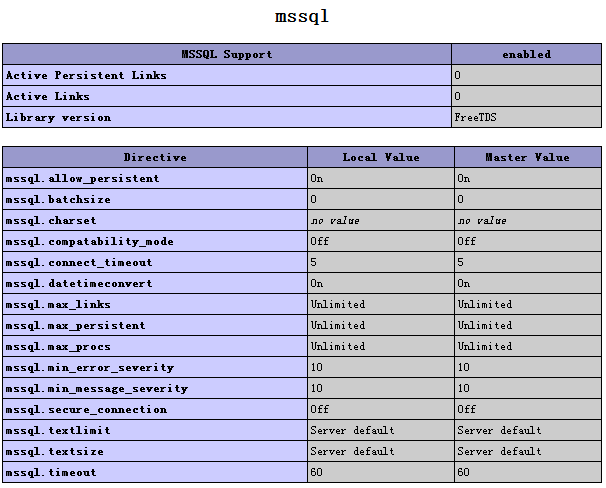
Task: Select the mssql.allow_persistent directive cell
Action: pos(155,178)
